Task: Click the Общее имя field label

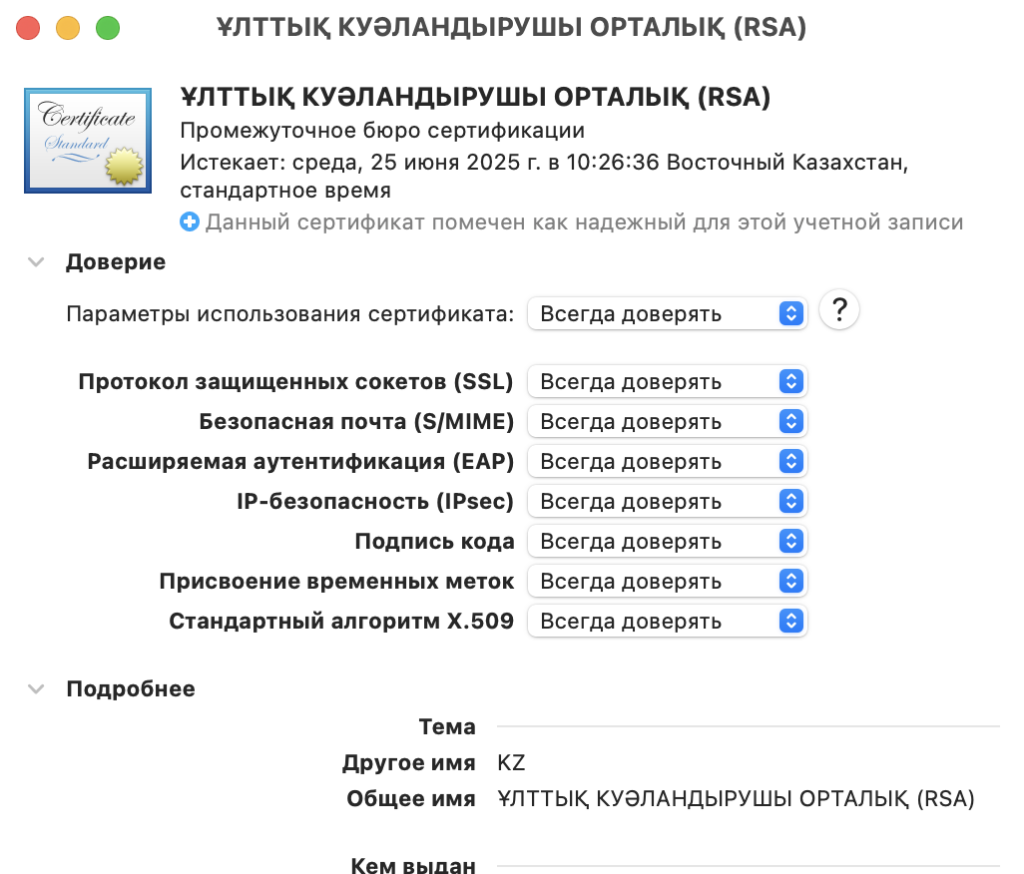Action: tap(411, 798)
